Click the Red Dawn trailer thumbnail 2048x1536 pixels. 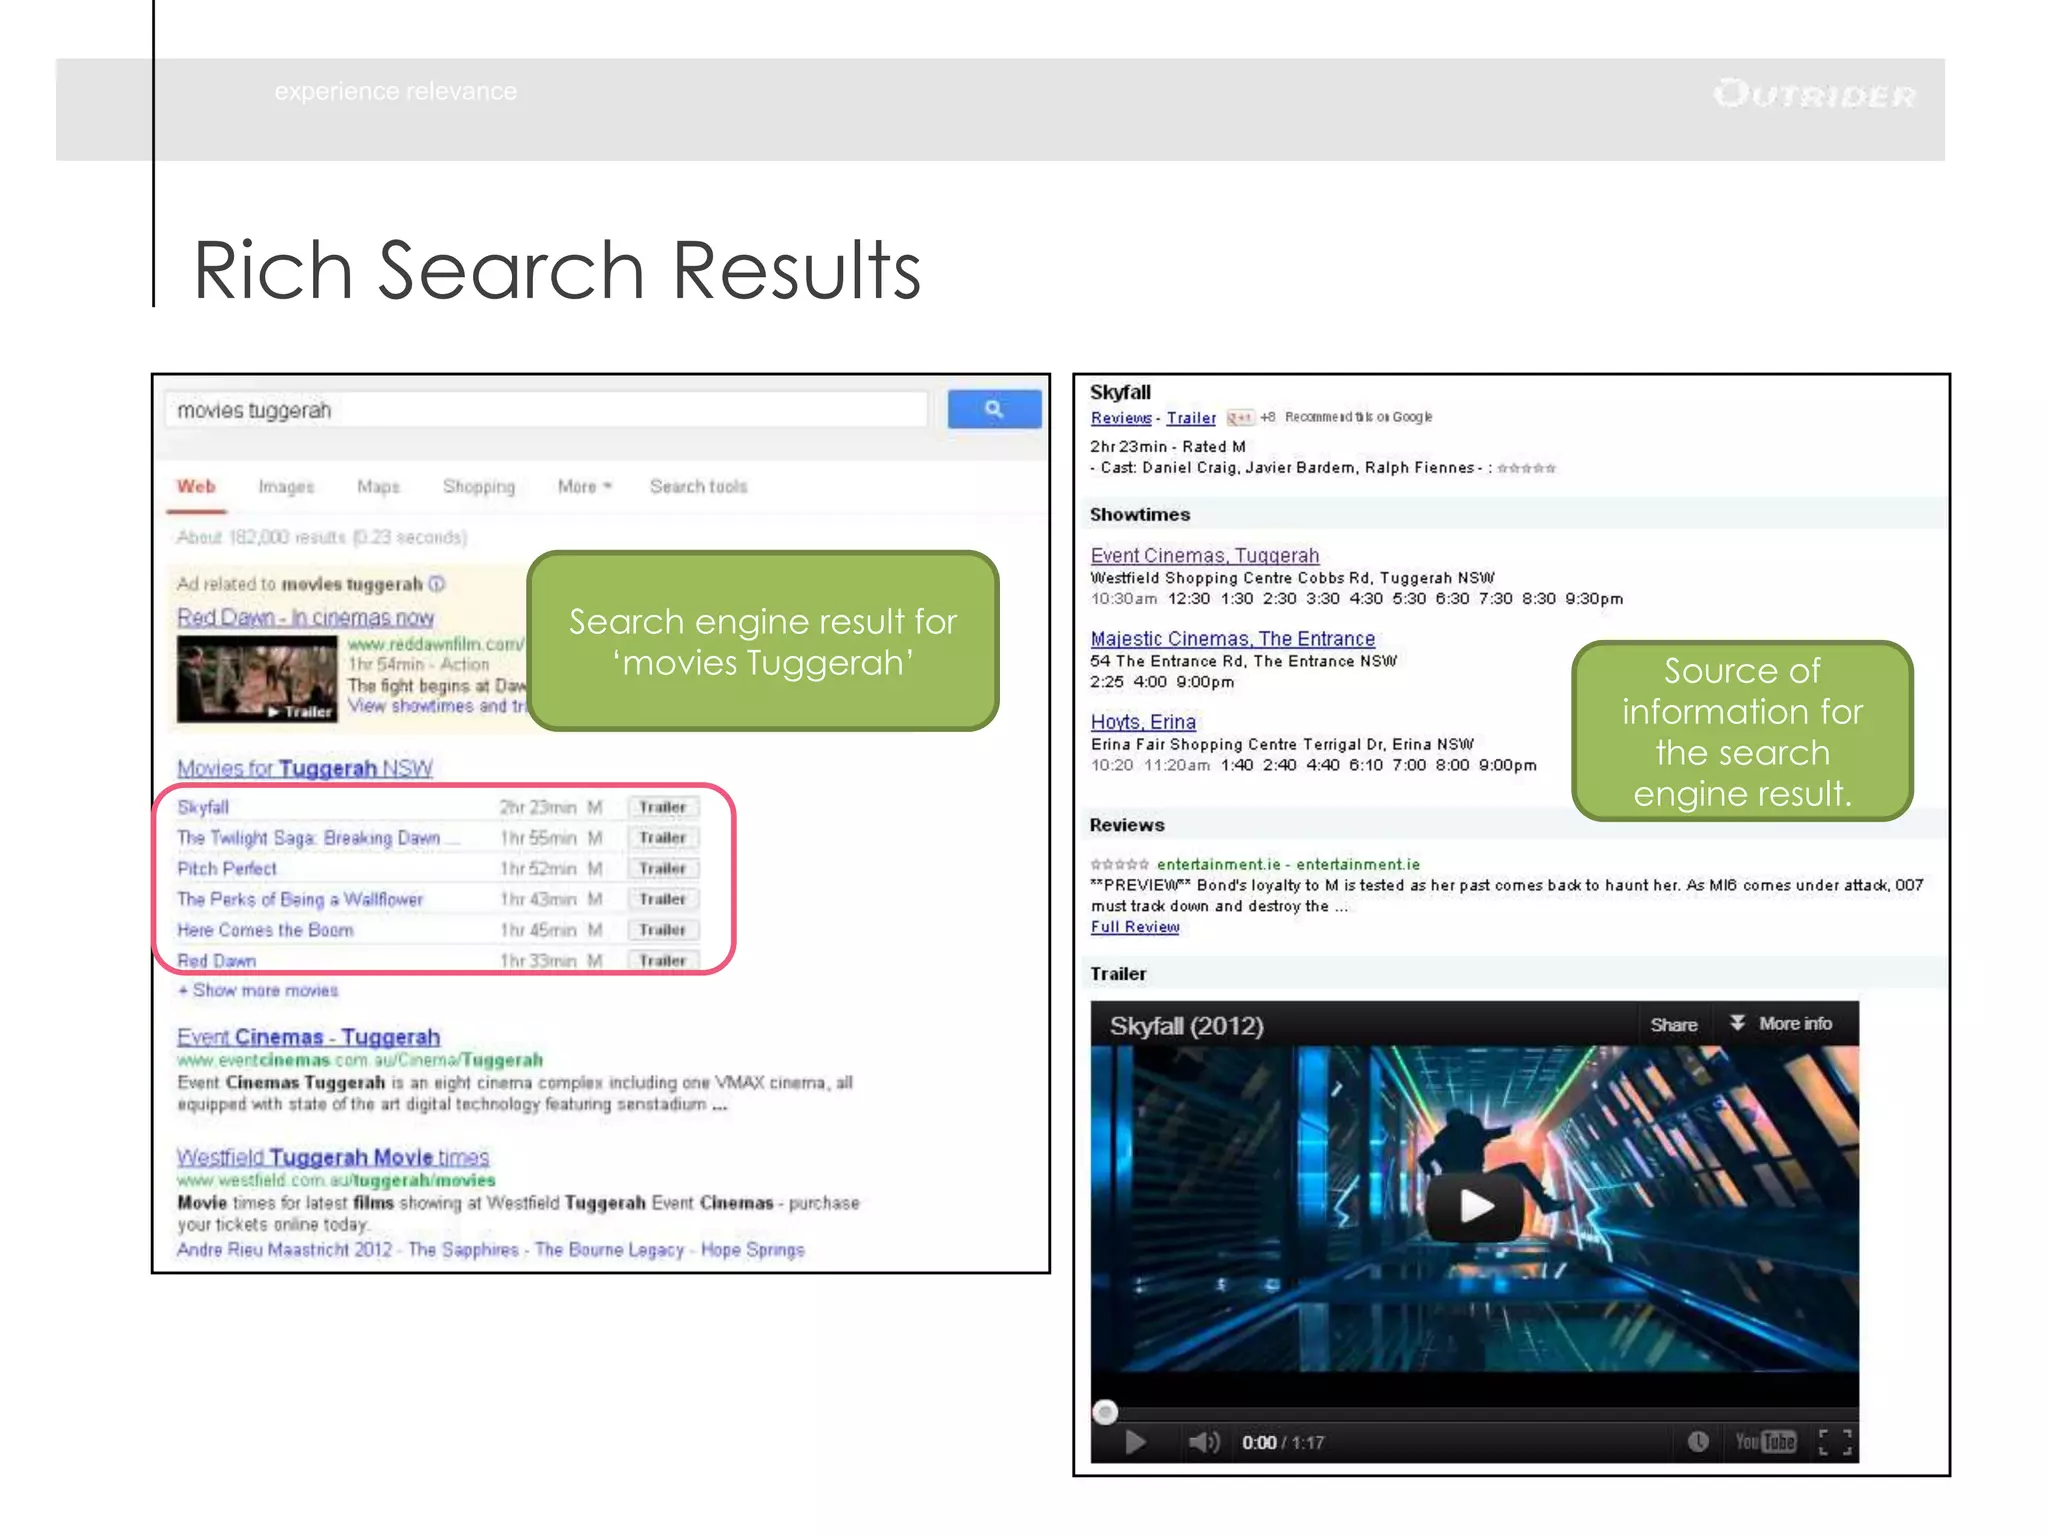(x=257, y=680)
